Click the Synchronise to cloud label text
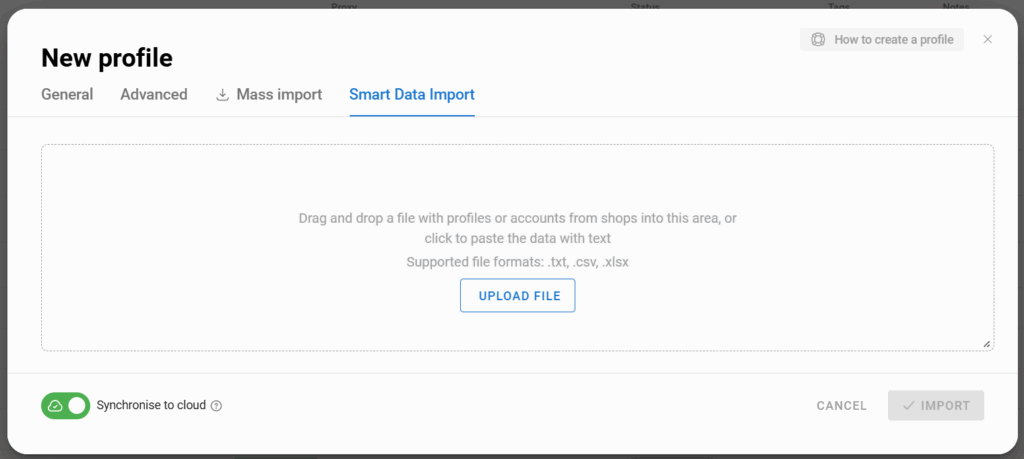This screenshot has width=1024, height=459. (151, 405)
